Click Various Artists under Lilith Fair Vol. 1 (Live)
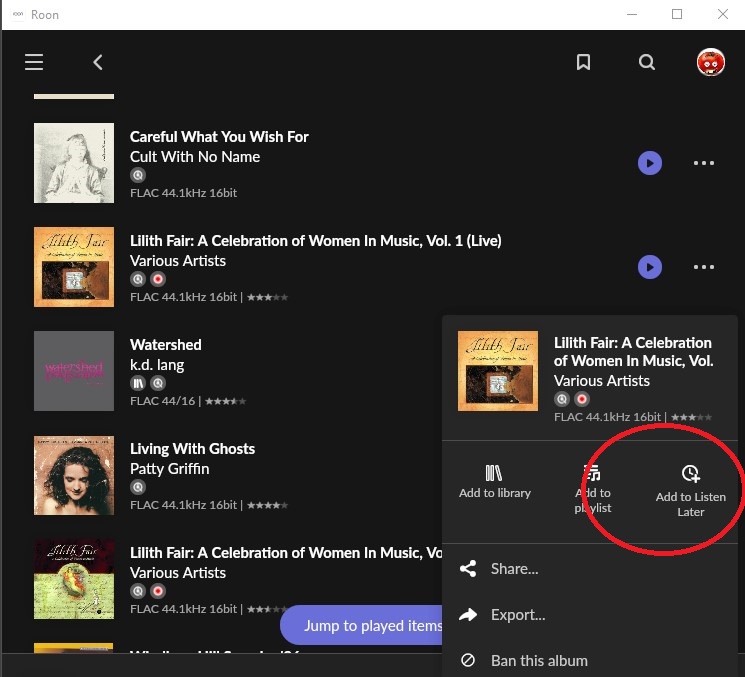This screenshot has height=677, width=745. tap(178, 261)
